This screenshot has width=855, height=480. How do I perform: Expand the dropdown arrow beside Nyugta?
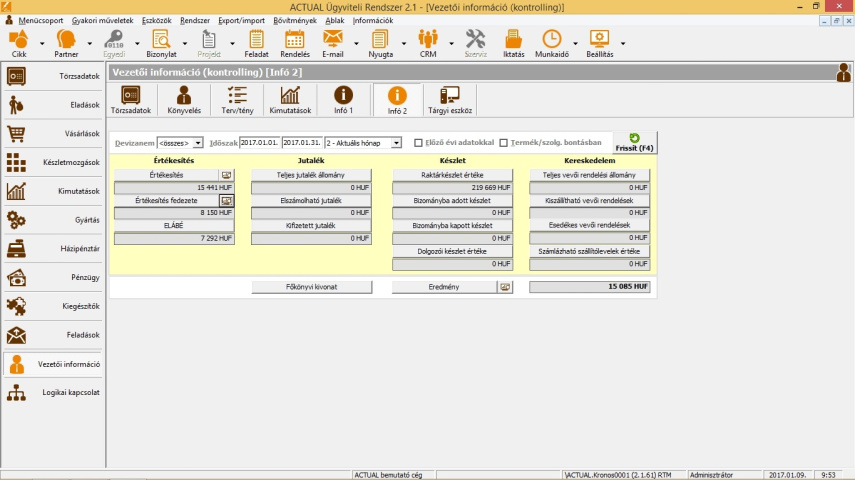pos(403,44)
